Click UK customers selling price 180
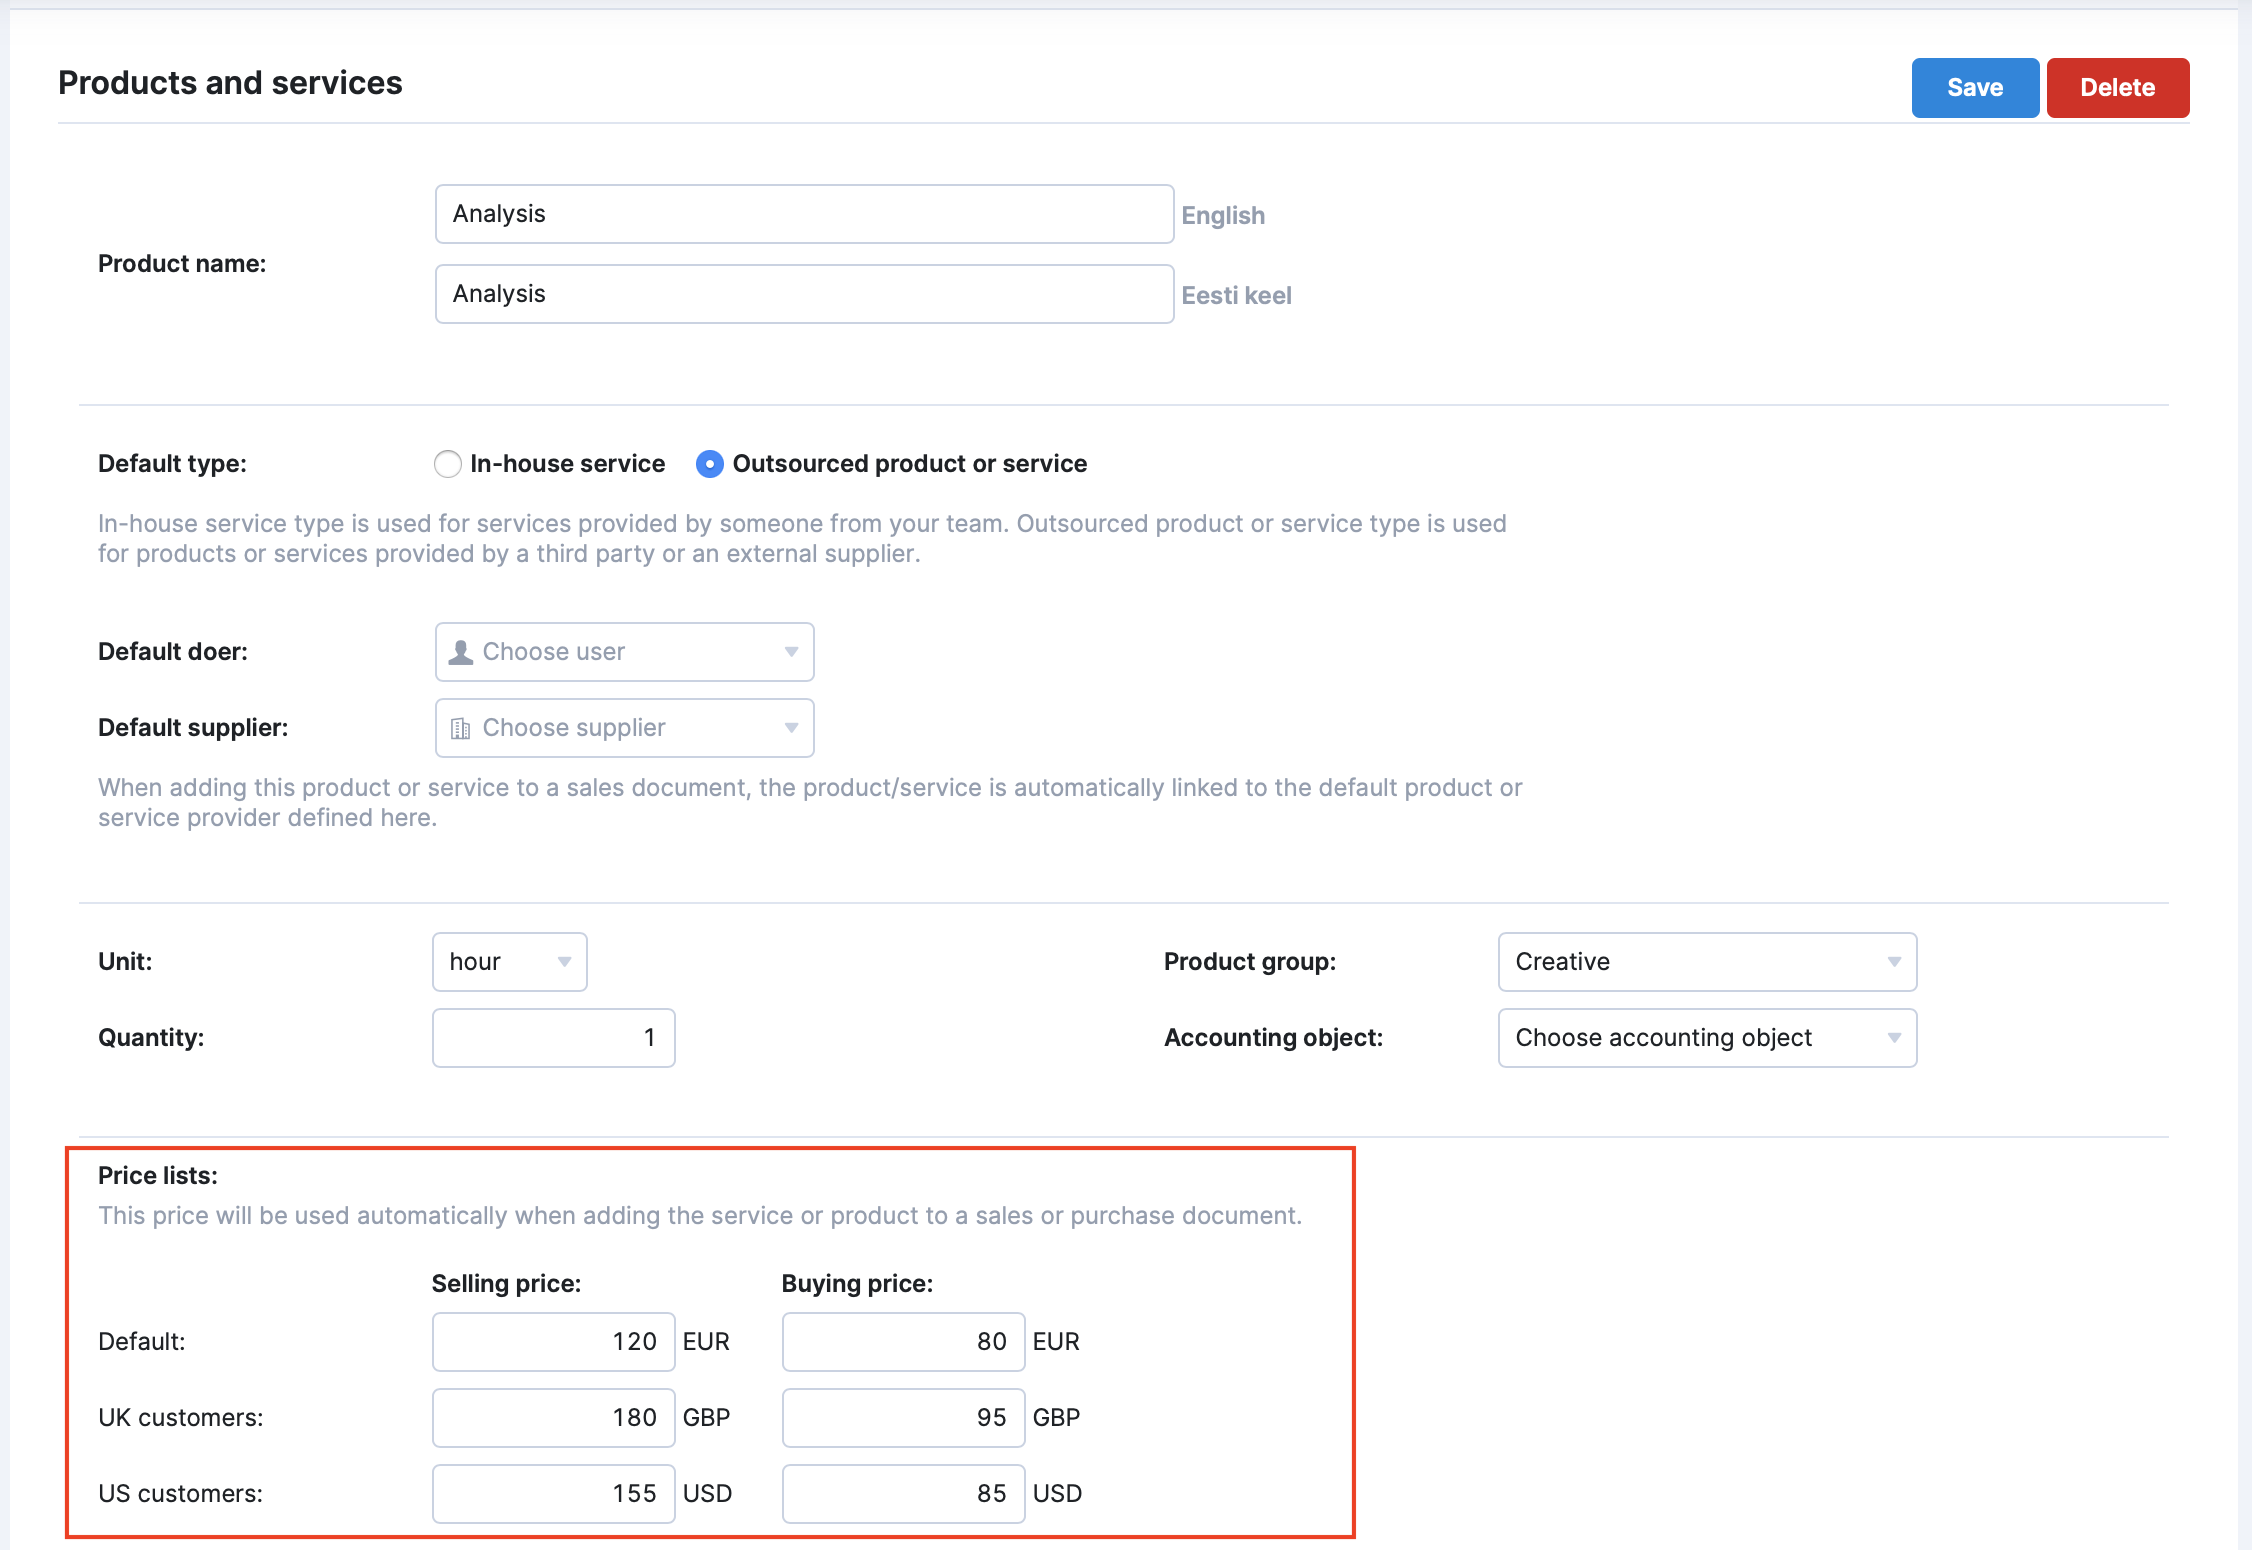Screen dimensions: 2252x1550 coord(553,1418)
